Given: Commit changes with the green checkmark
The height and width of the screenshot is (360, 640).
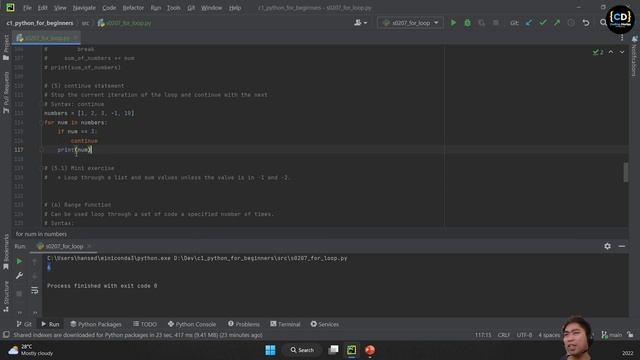Looking at the screenshot, I should coord(543,23).
